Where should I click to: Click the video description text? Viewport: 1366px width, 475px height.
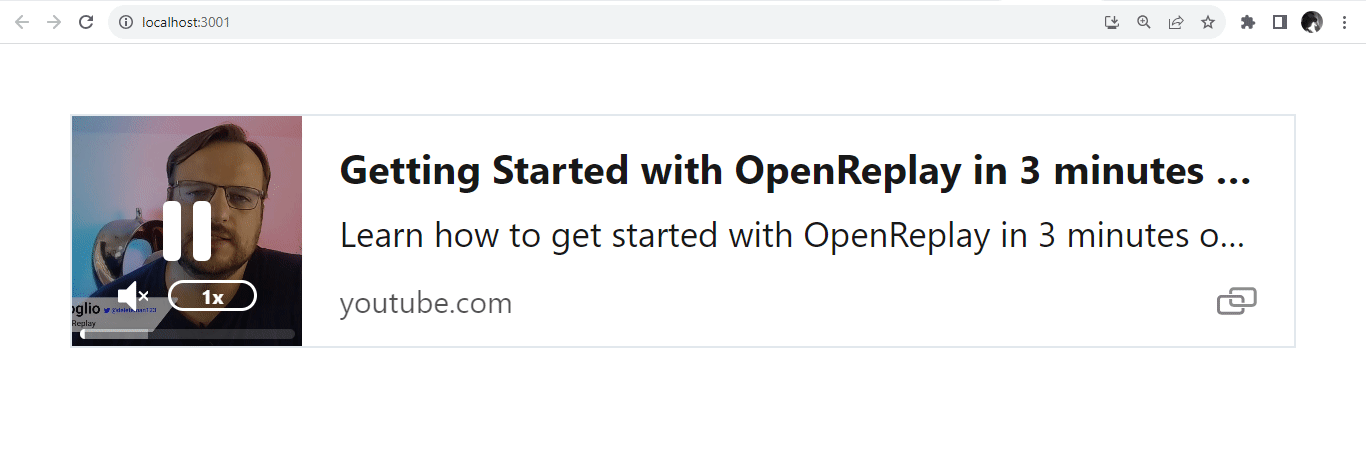[792, 236]
